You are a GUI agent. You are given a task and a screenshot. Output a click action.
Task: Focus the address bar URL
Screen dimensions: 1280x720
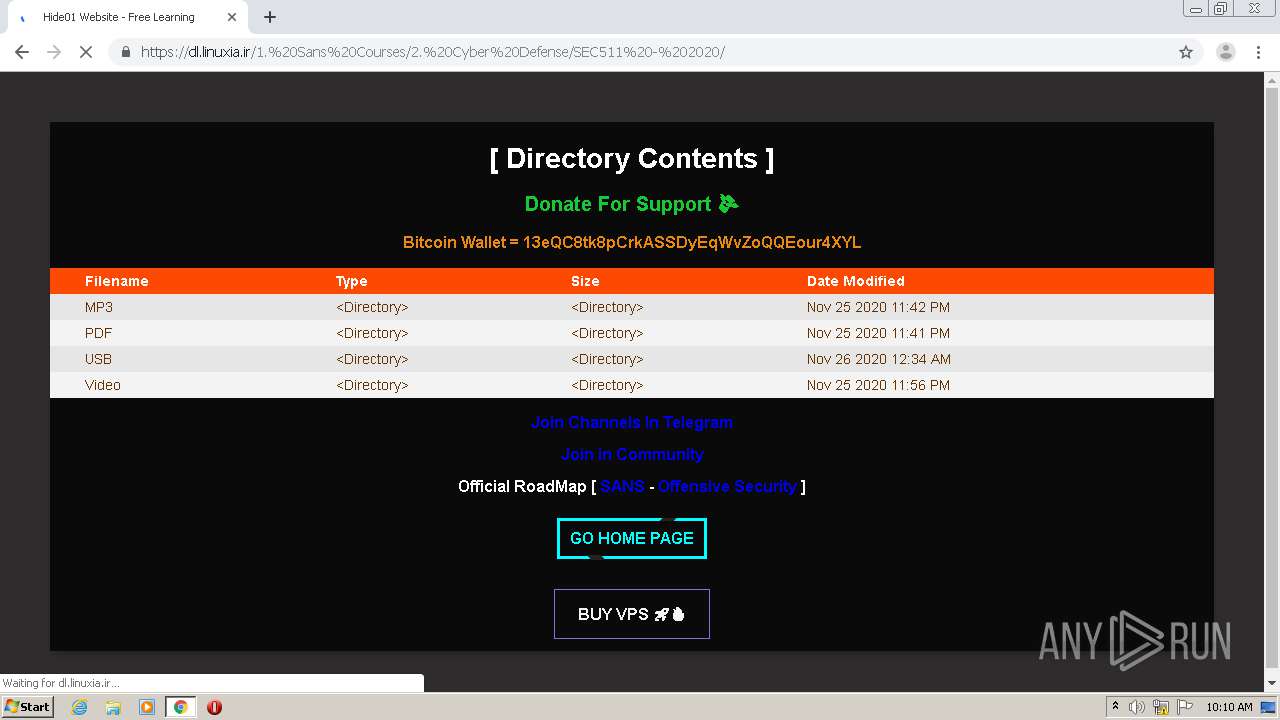433,52
